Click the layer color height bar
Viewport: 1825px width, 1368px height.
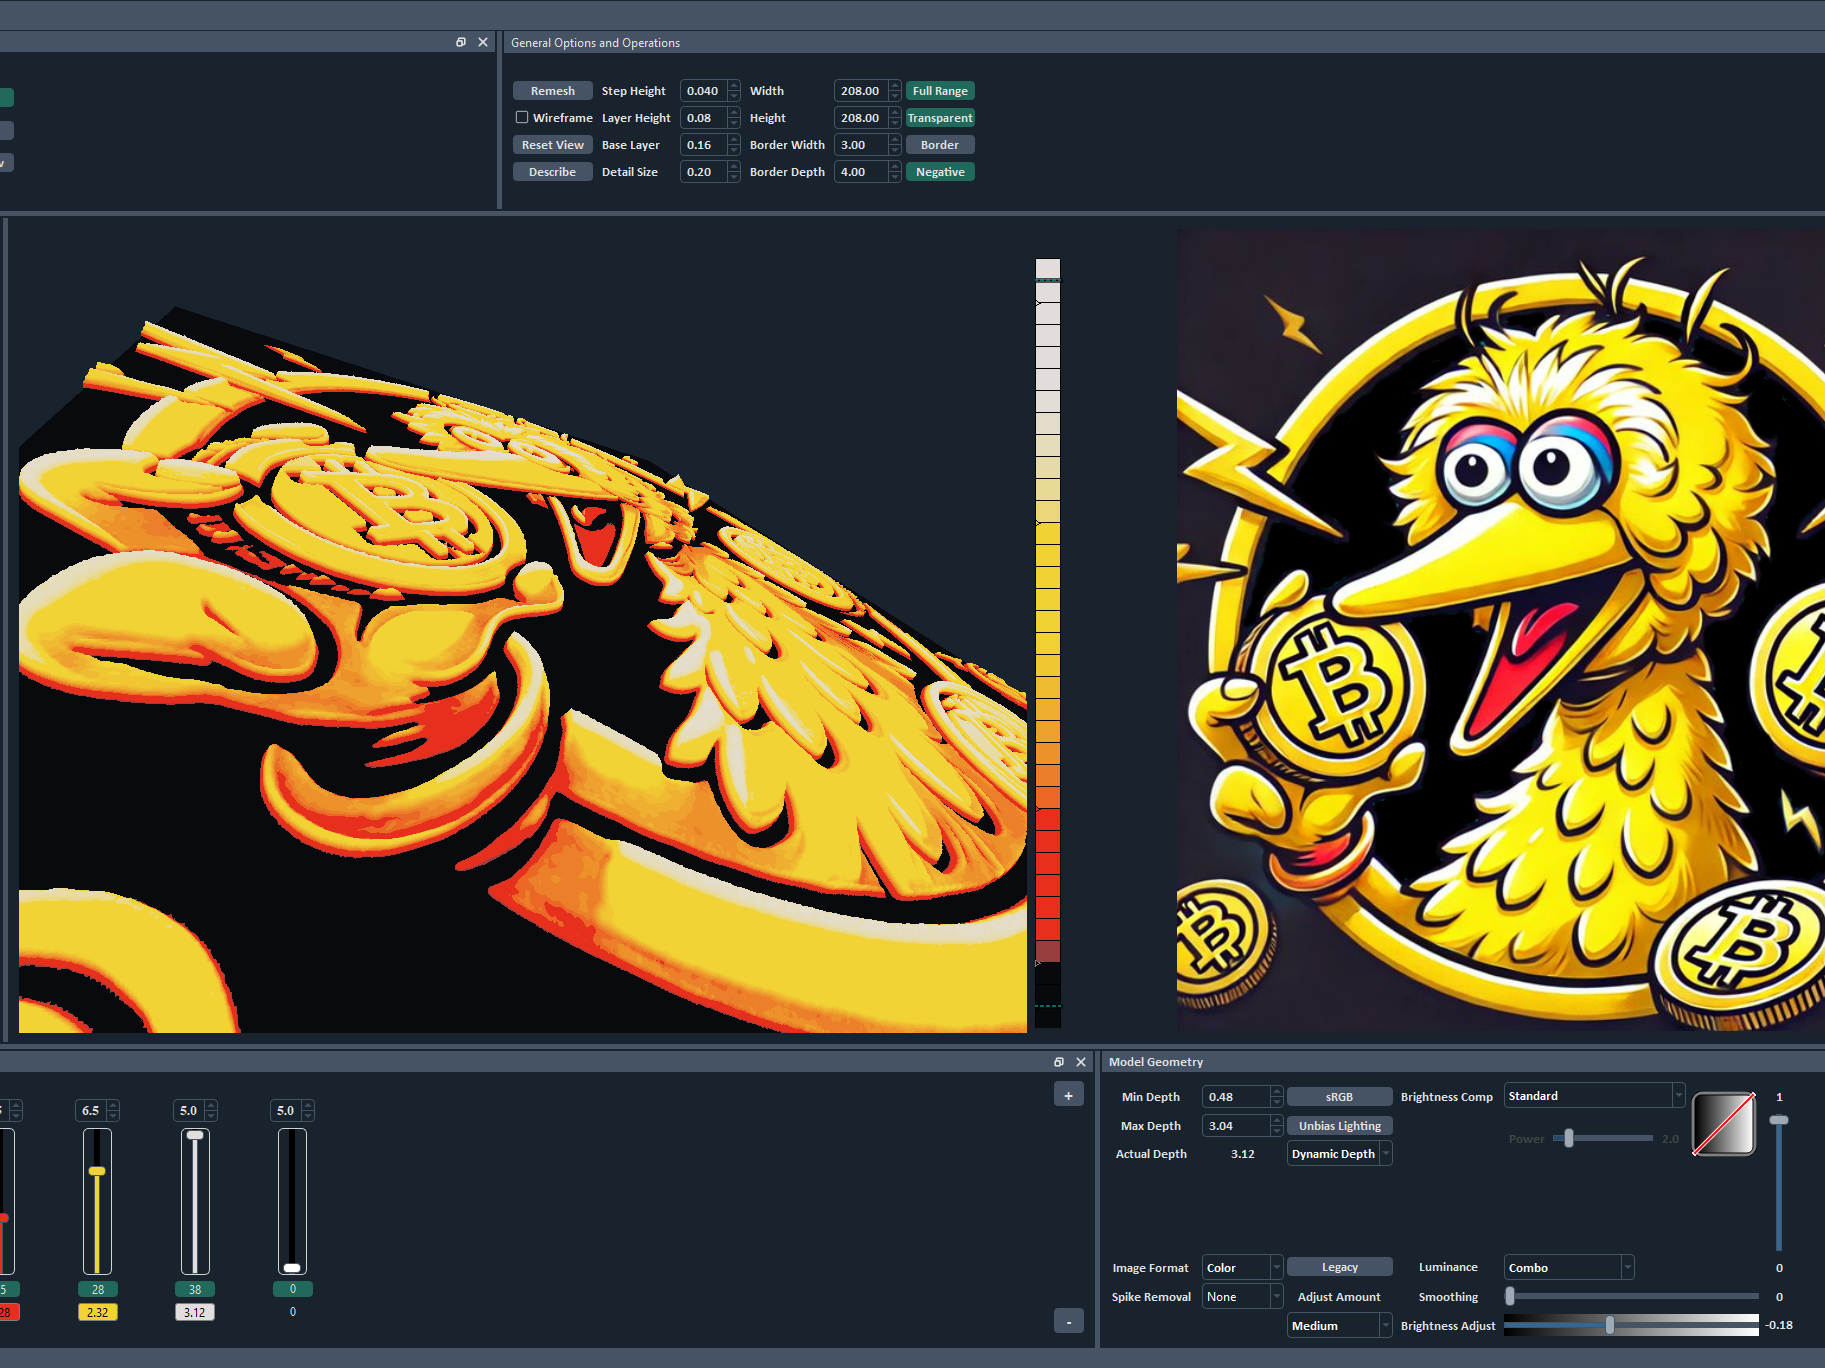(1048, 643)
